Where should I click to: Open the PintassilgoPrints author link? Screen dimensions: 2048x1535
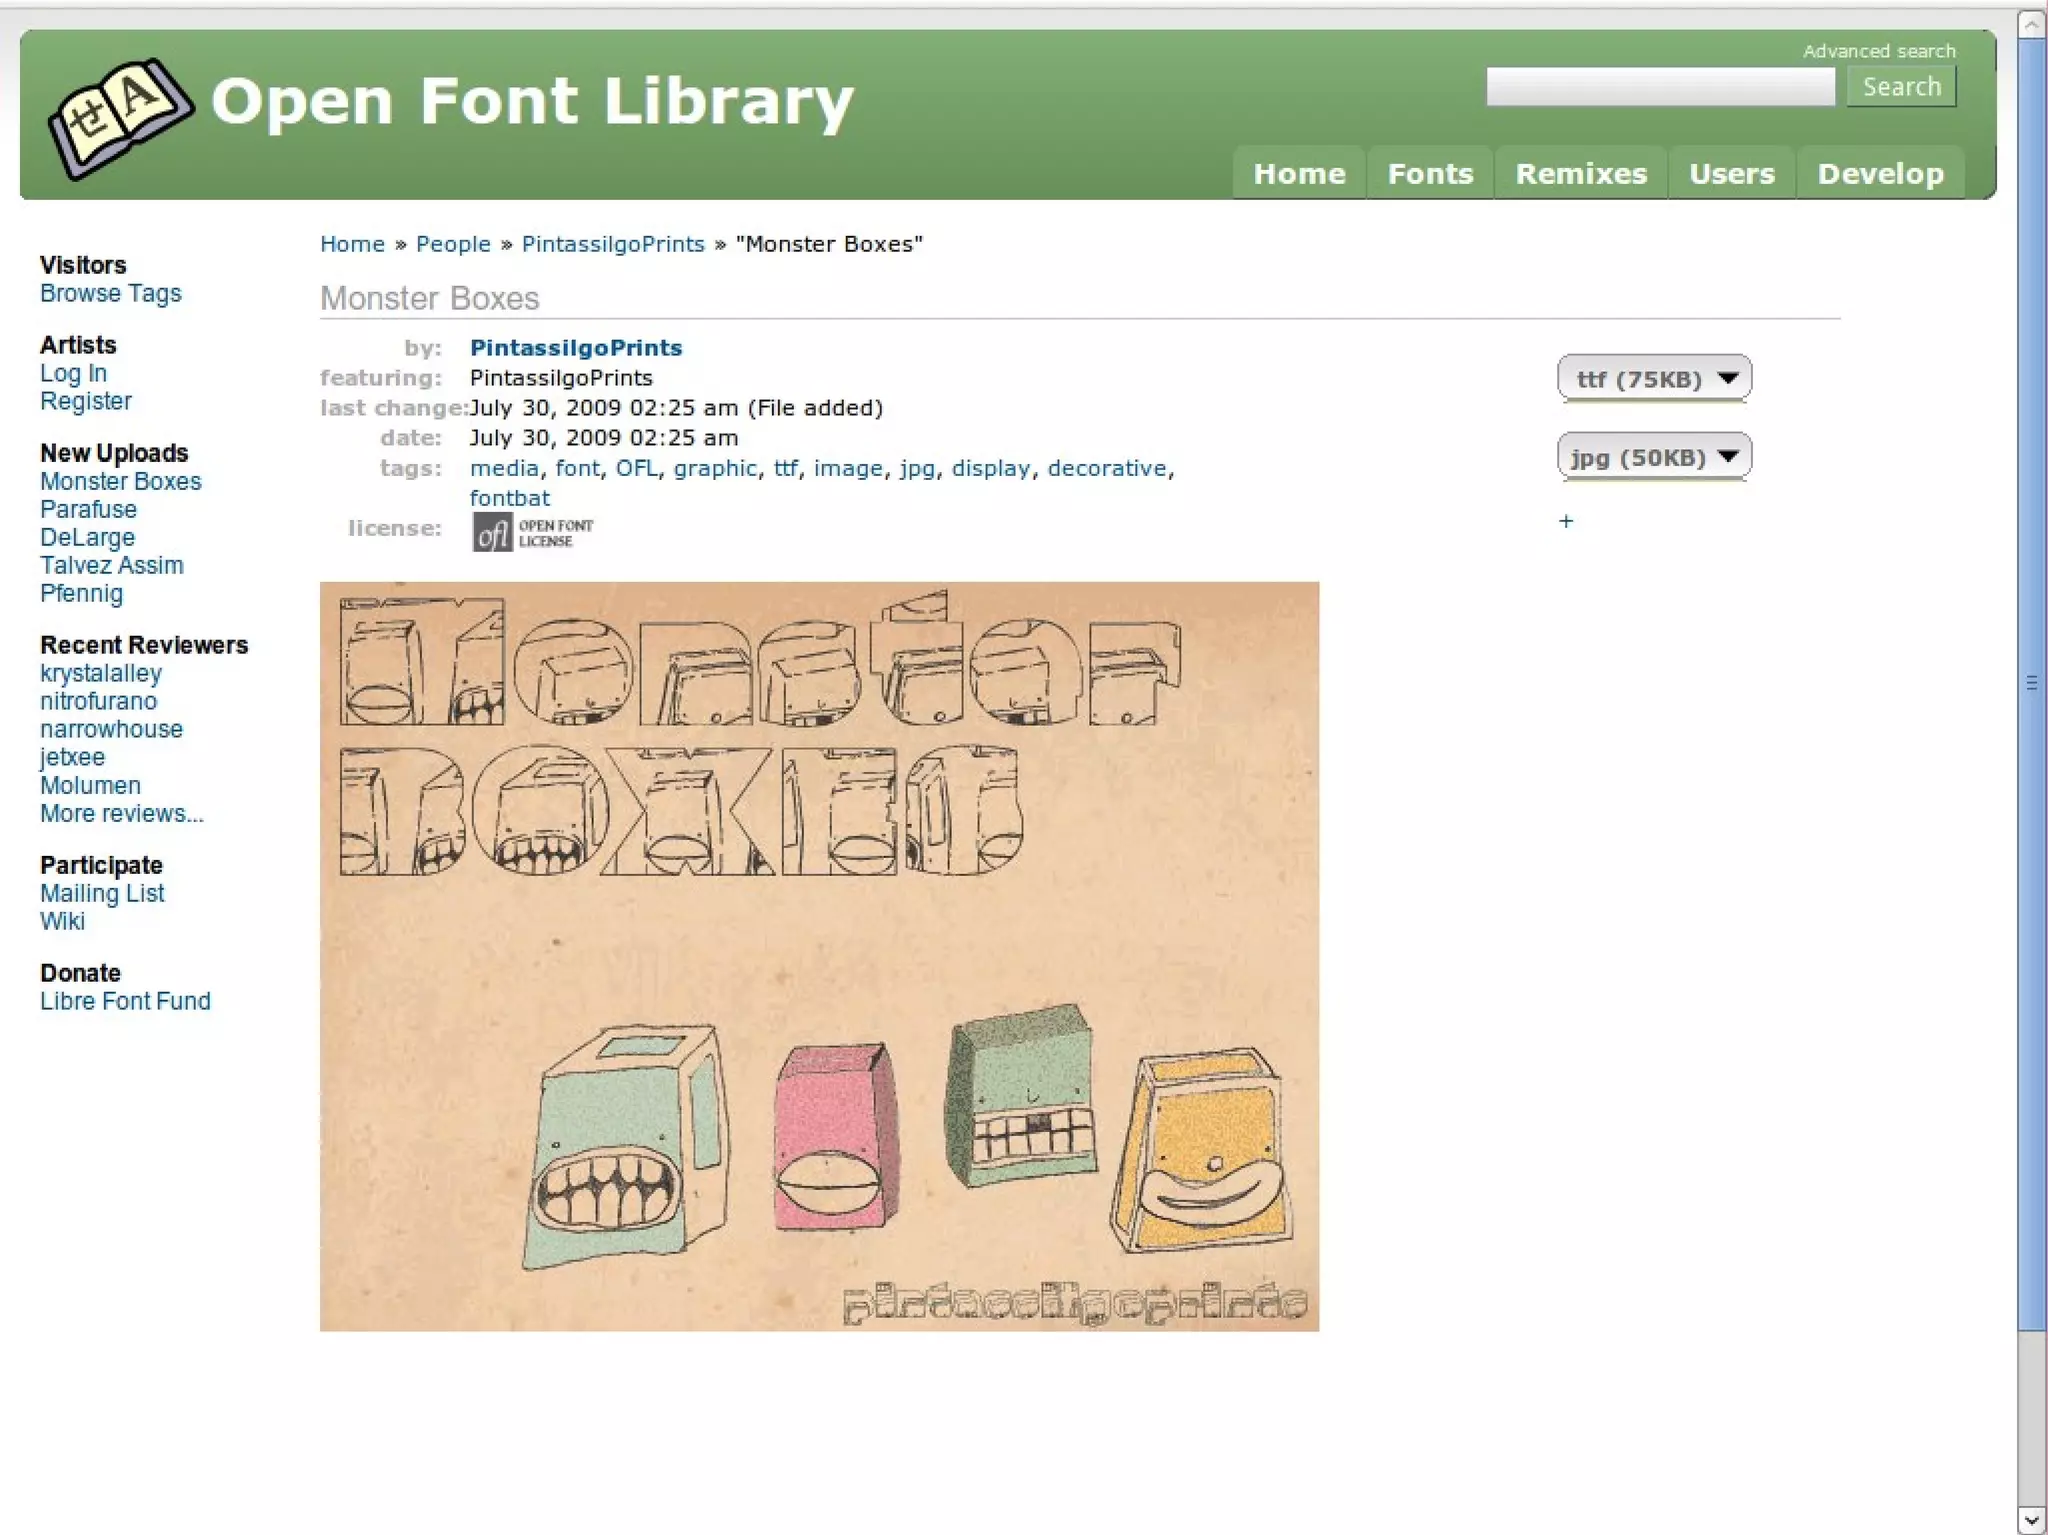[x=576, y=348]
